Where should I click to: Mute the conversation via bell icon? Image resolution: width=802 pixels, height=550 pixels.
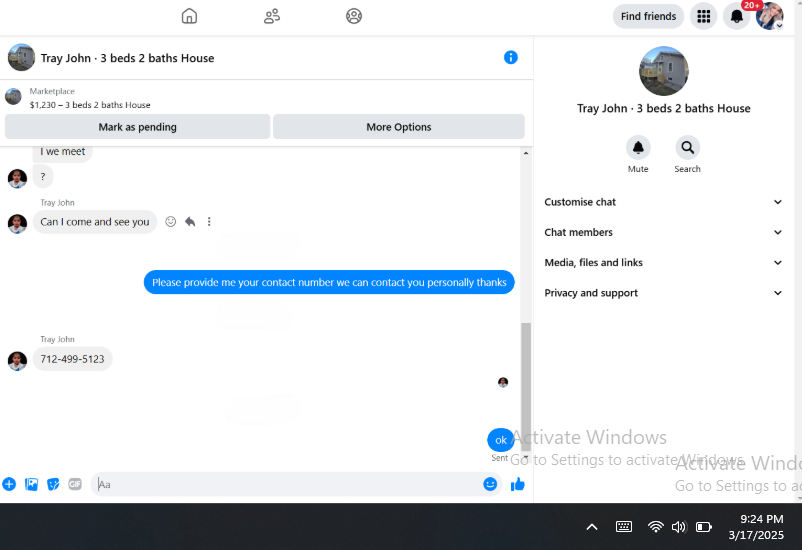(x=638, y=148)
